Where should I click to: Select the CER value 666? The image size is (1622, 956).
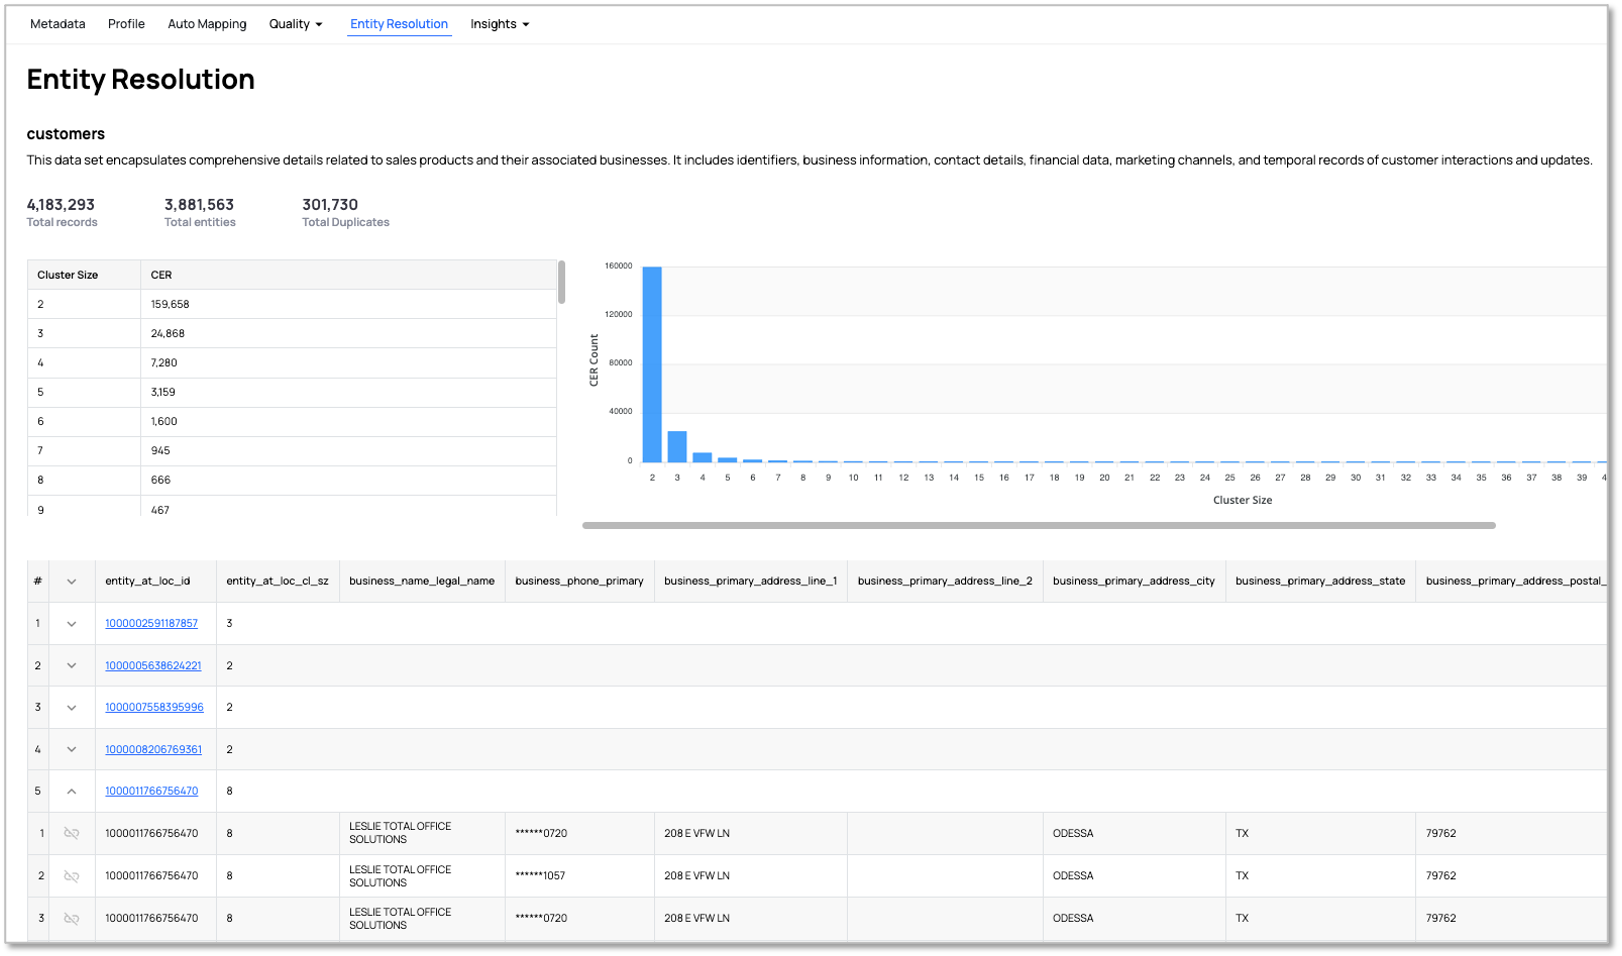click(160, 480)
